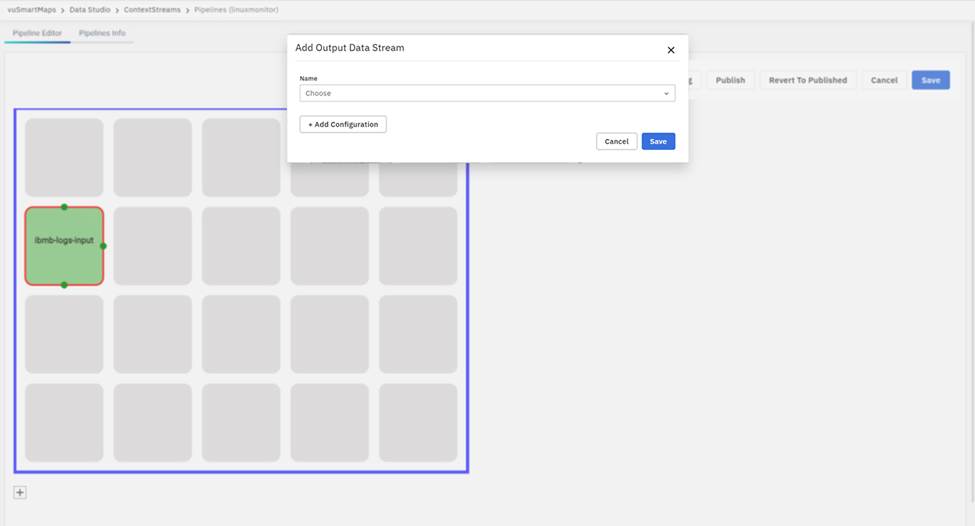This screenshot has width=975, height=526.
Task: Open ContextStreams breadcrumb link
Action: pos(152,9)
